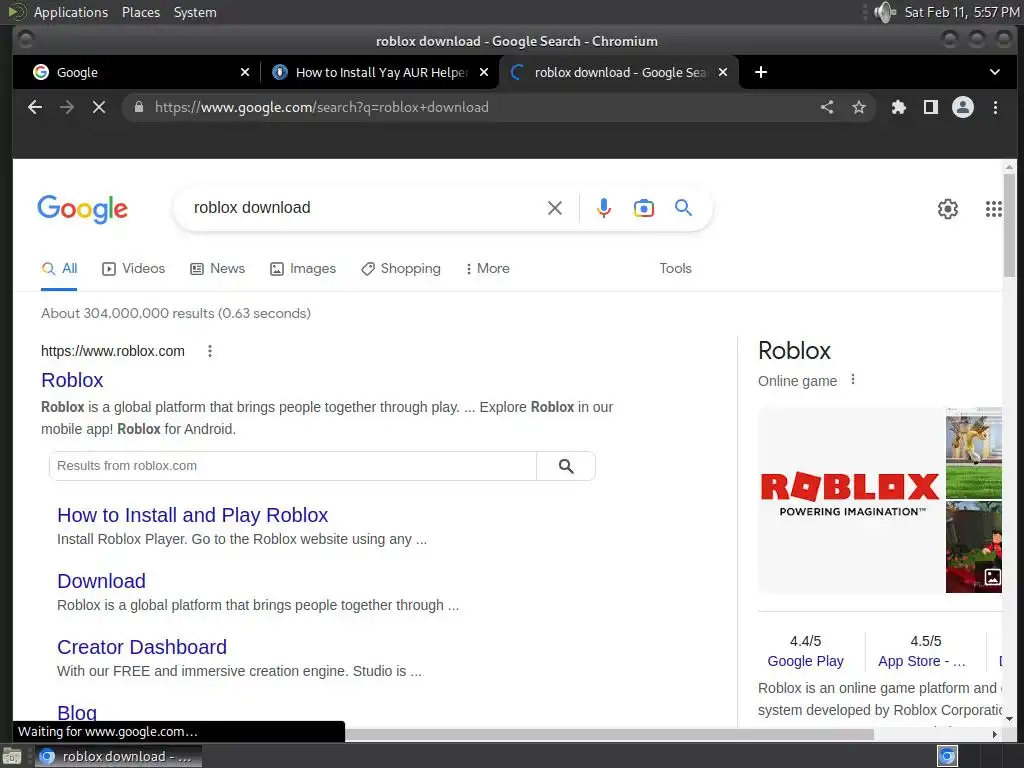
Task: Select the address bar URL
Action: 321,107
